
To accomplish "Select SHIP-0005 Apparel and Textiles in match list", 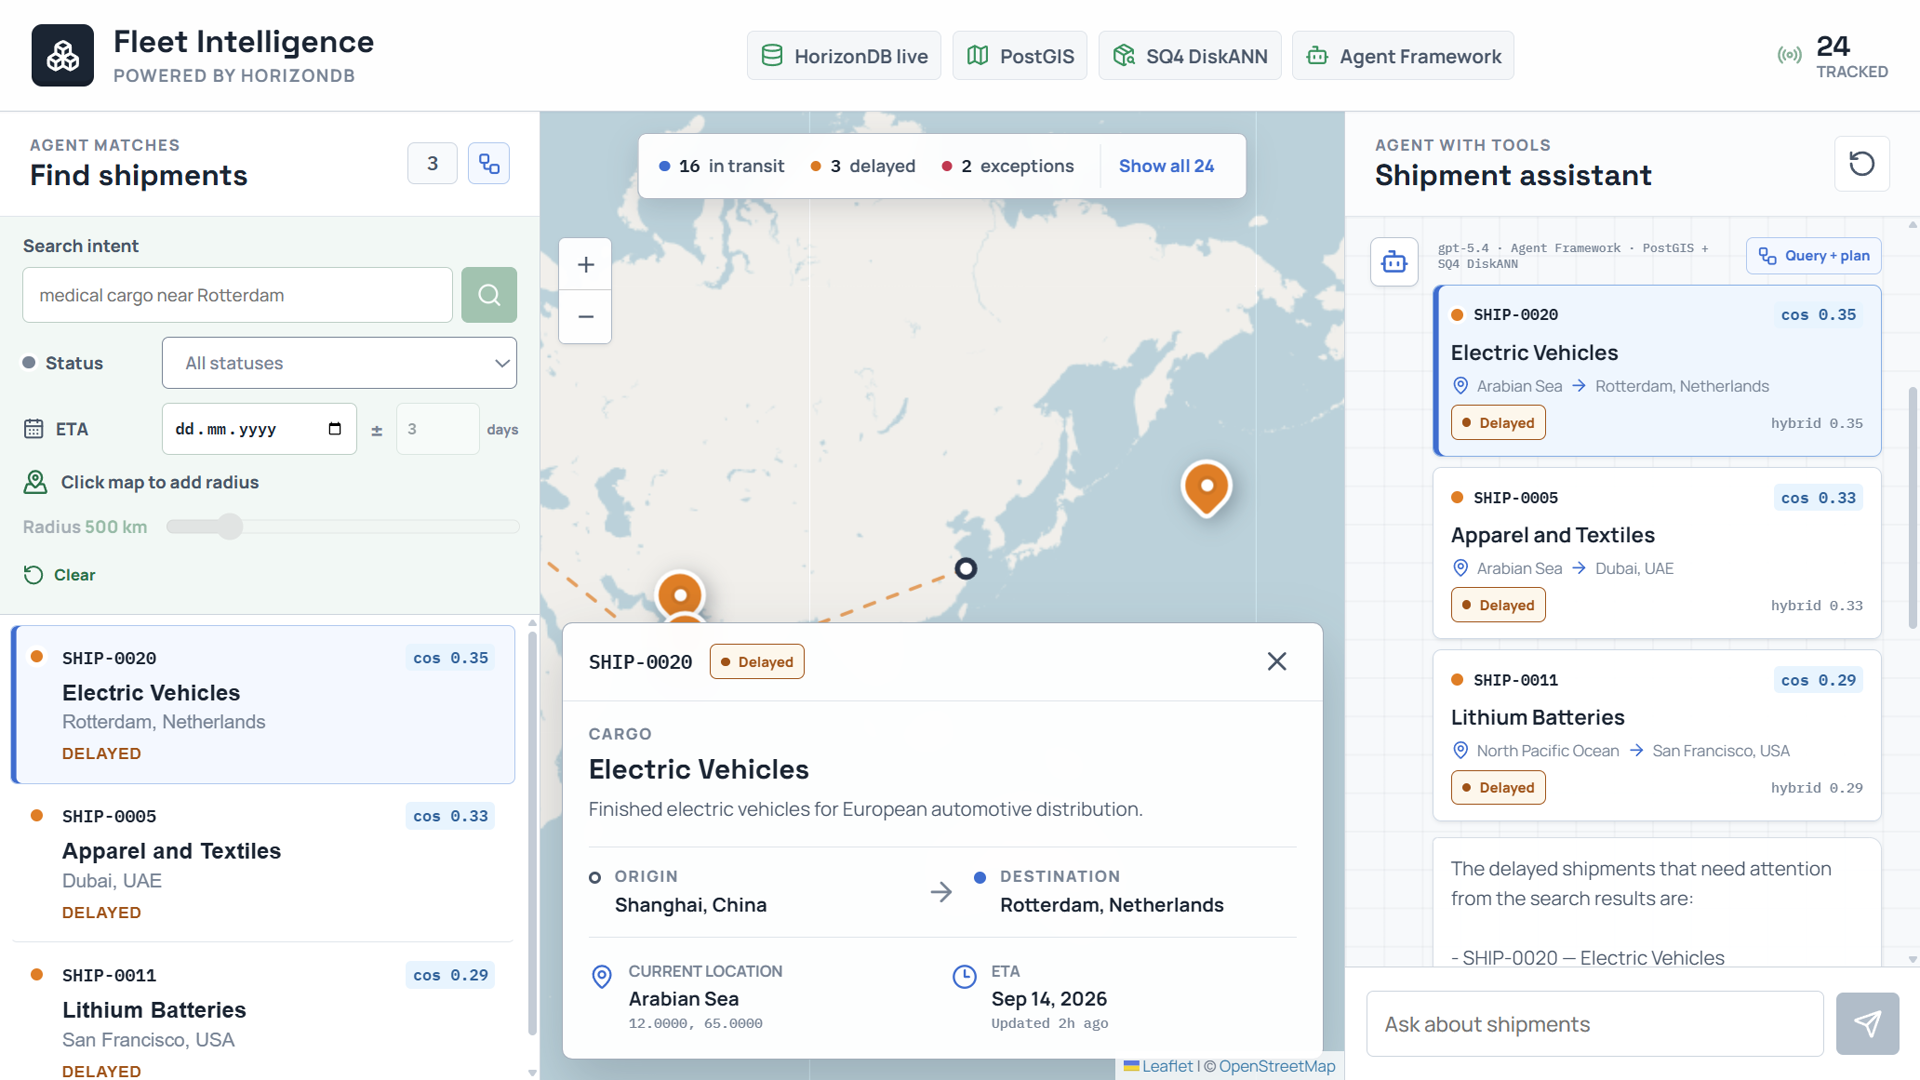I will coord(263,863).
